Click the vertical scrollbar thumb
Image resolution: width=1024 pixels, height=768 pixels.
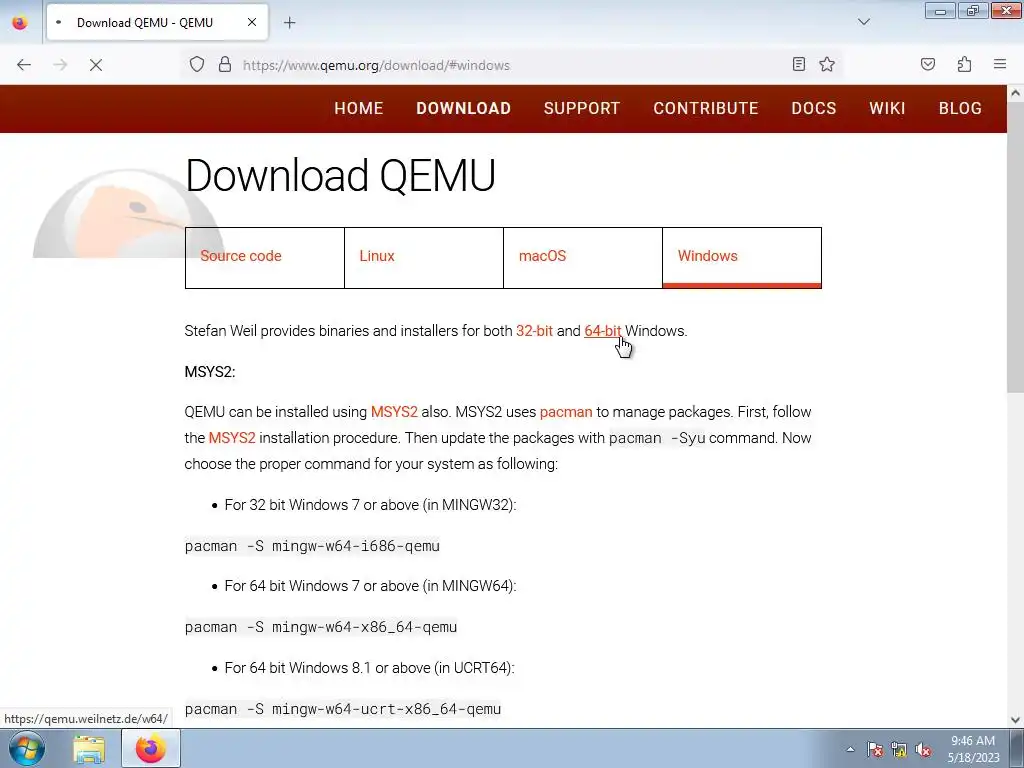click(x=1015, y=248)
